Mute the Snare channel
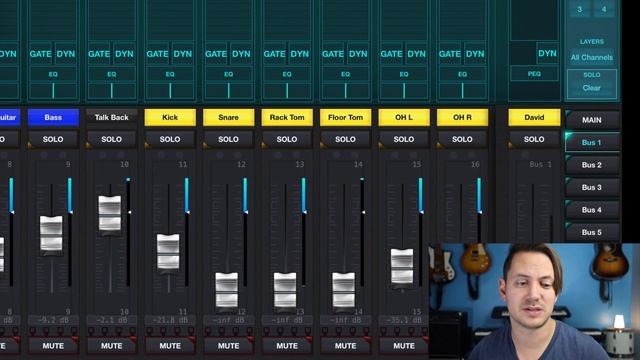Screen dimensions: 640x360 229,346
